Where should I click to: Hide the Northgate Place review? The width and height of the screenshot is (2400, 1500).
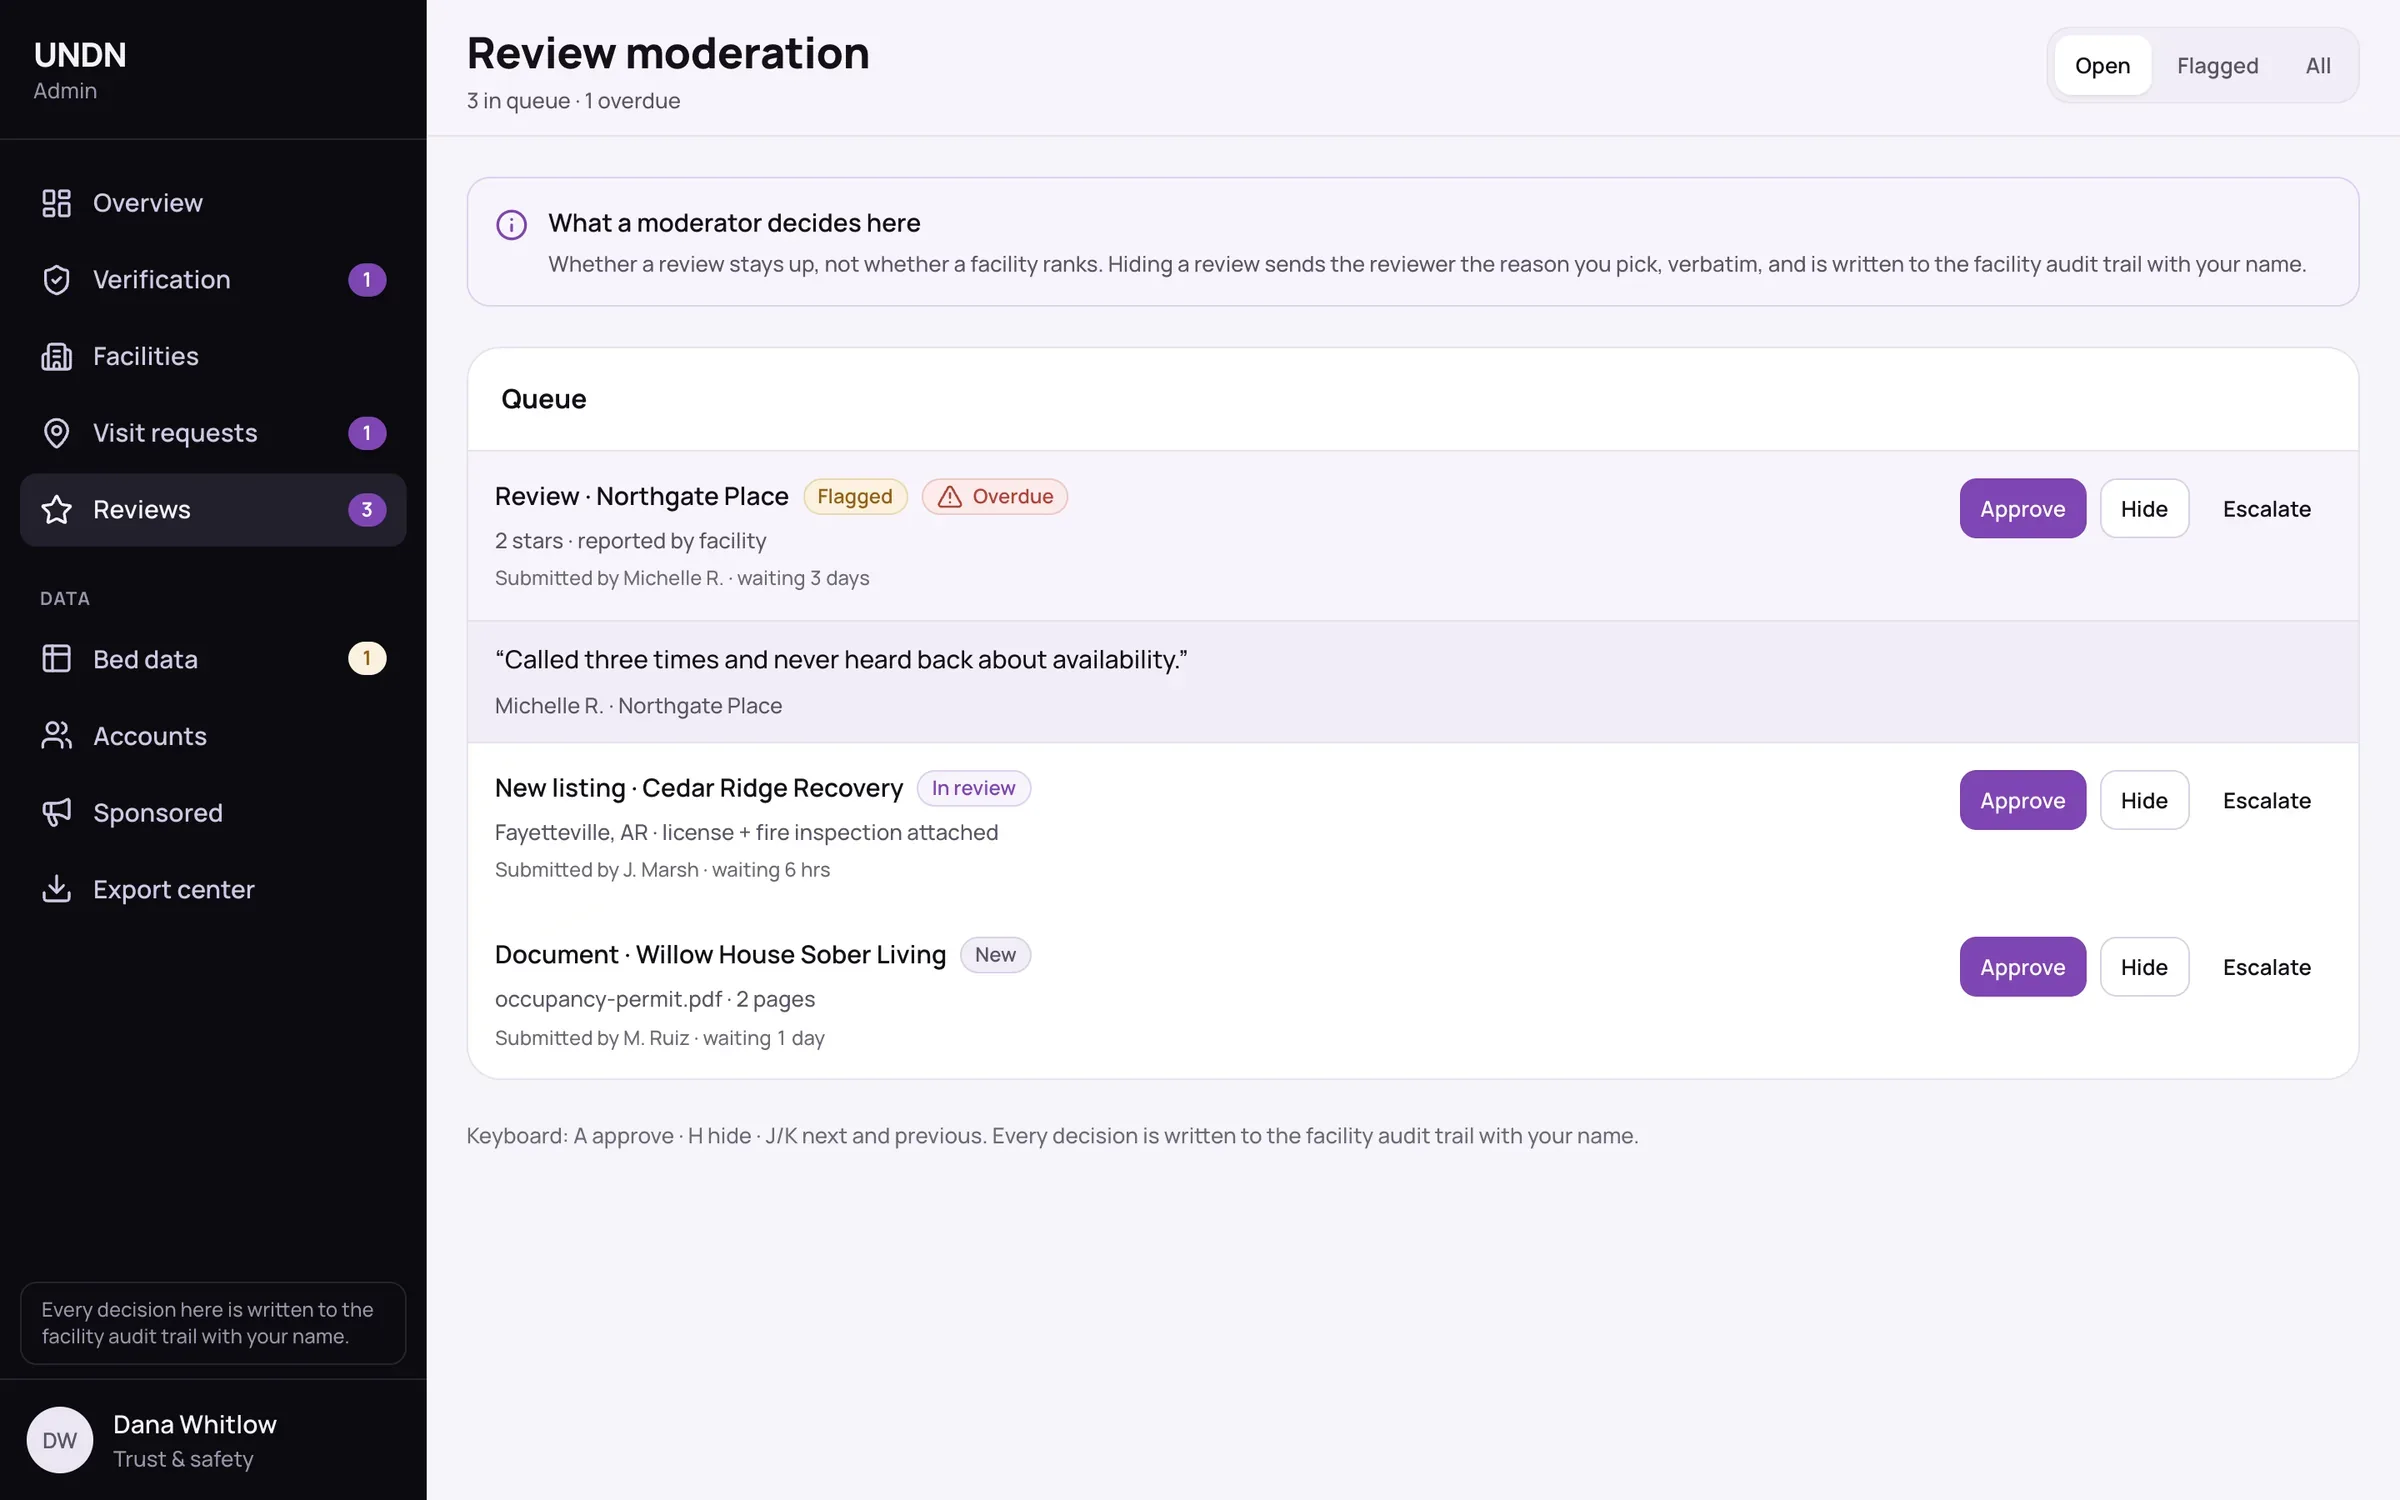pos(2144,508)
